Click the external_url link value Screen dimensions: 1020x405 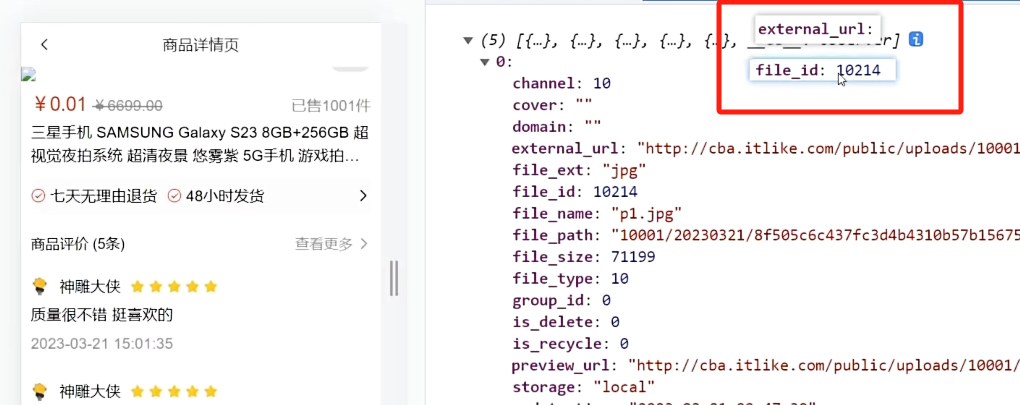(x=828, y=148)
